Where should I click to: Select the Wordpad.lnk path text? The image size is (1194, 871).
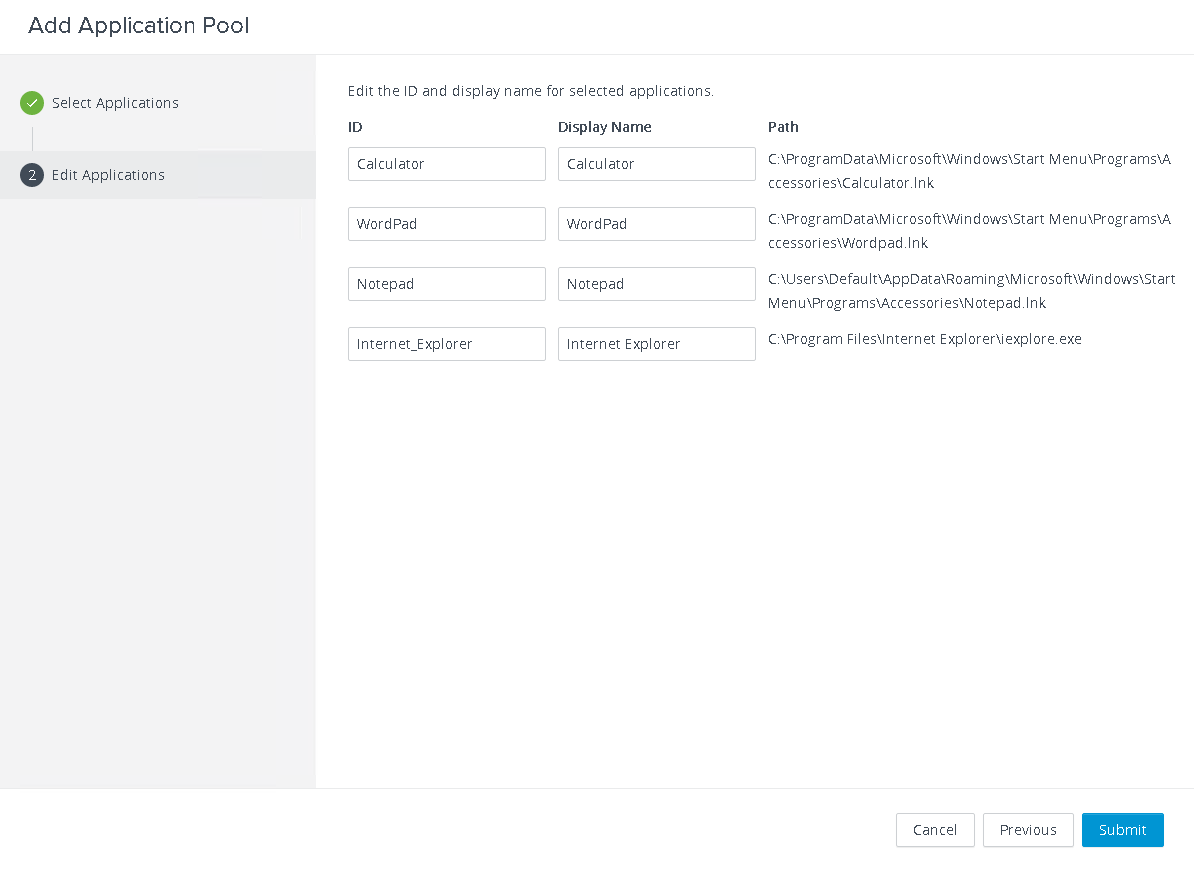pyautogui.click(x=969, y=231)
